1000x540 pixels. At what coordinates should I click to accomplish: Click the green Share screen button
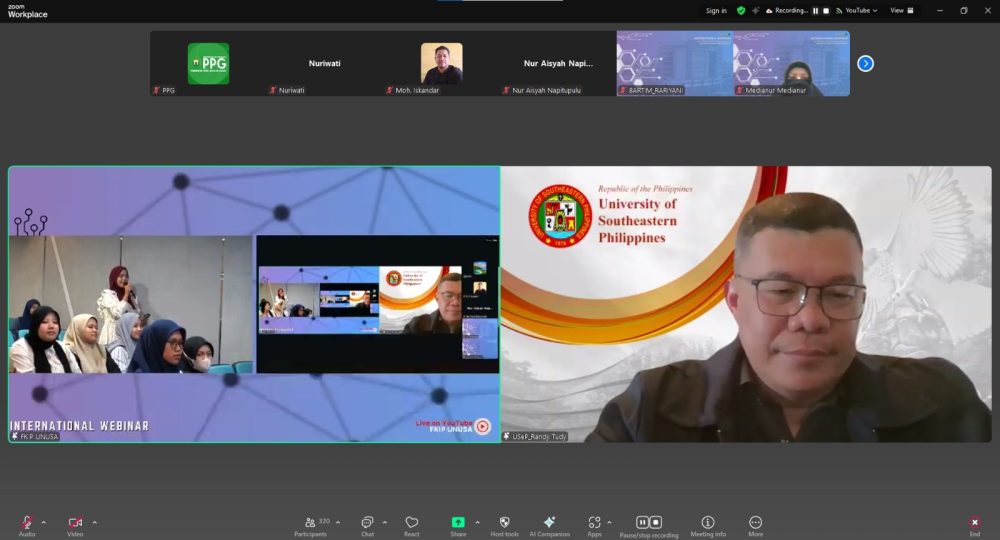(x=458, y=523)
